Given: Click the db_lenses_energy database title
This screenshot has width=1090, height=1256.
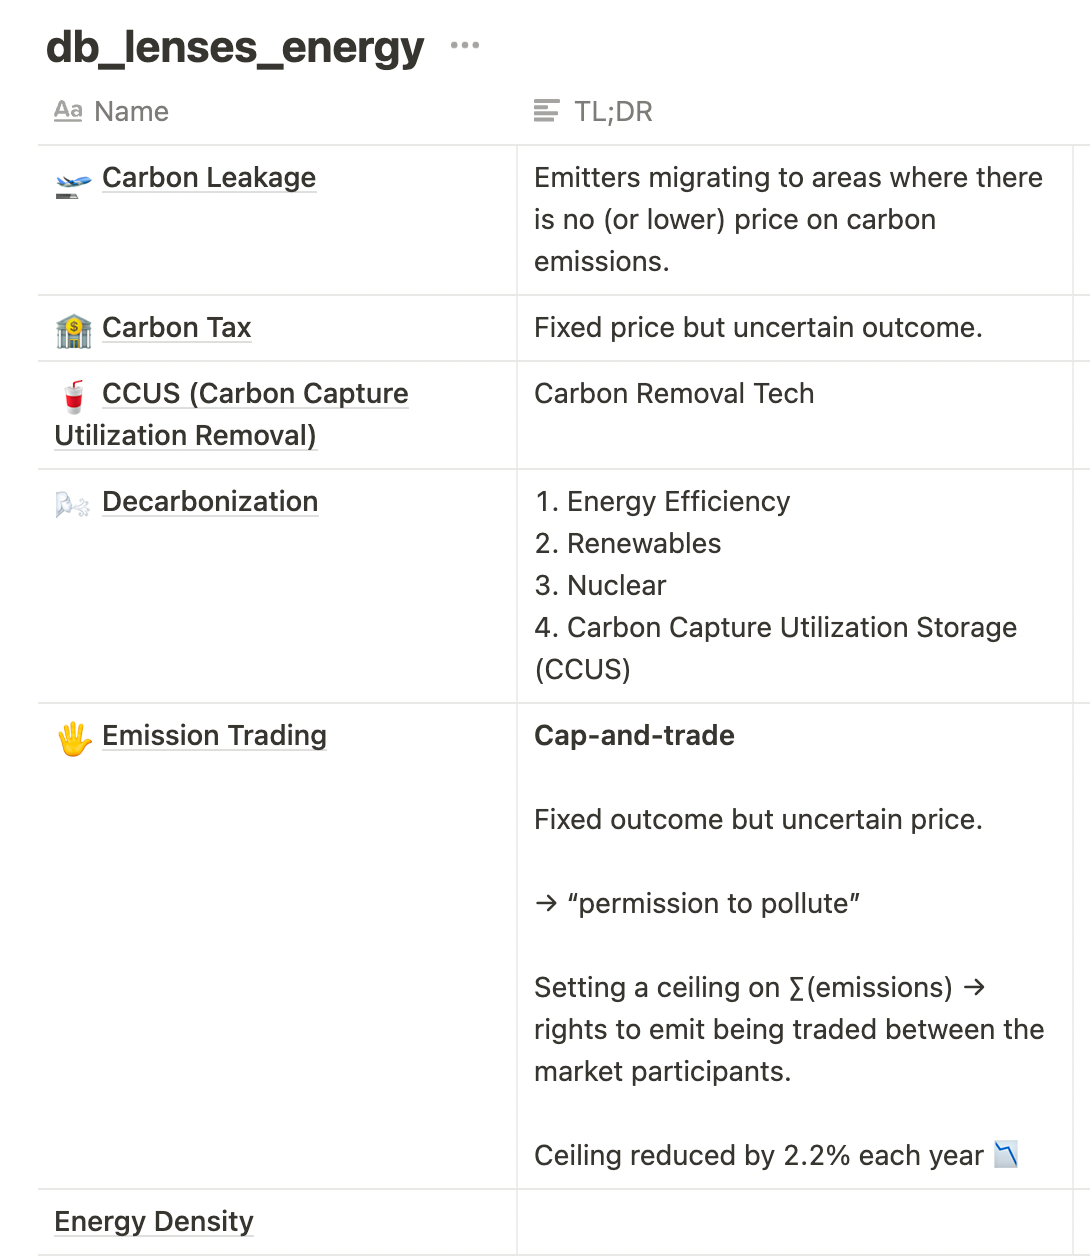Looking at the screenshot, I should [235, 47].
